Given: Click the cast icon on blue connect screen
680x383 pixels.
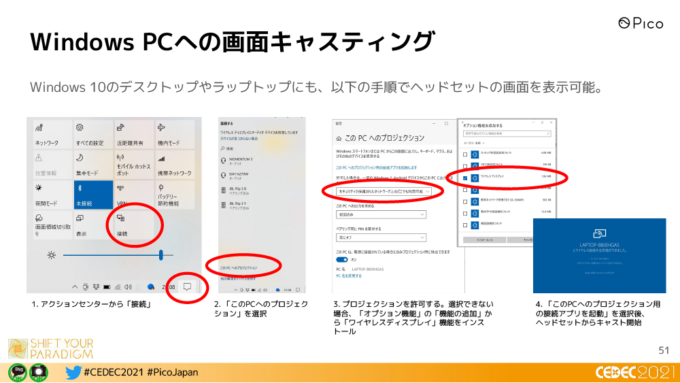Looking at the screenshot, I should 599,233.
